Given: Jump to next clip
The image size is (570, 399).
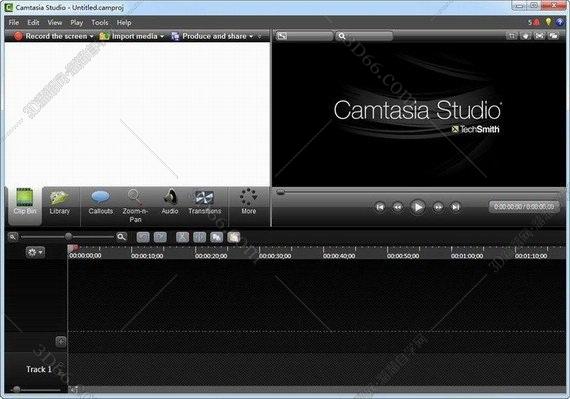Looking at the screenshot, I should click(x=455, y=207).
